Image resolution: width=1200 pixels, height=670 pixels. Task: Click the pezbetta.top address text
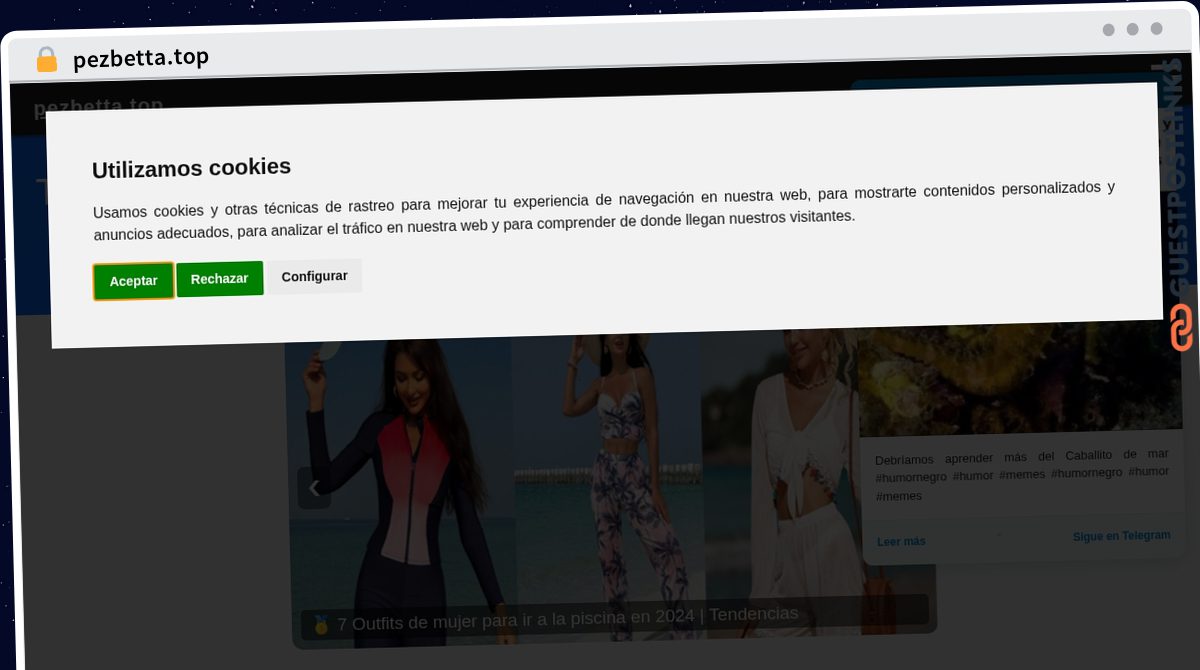[141, 58]
